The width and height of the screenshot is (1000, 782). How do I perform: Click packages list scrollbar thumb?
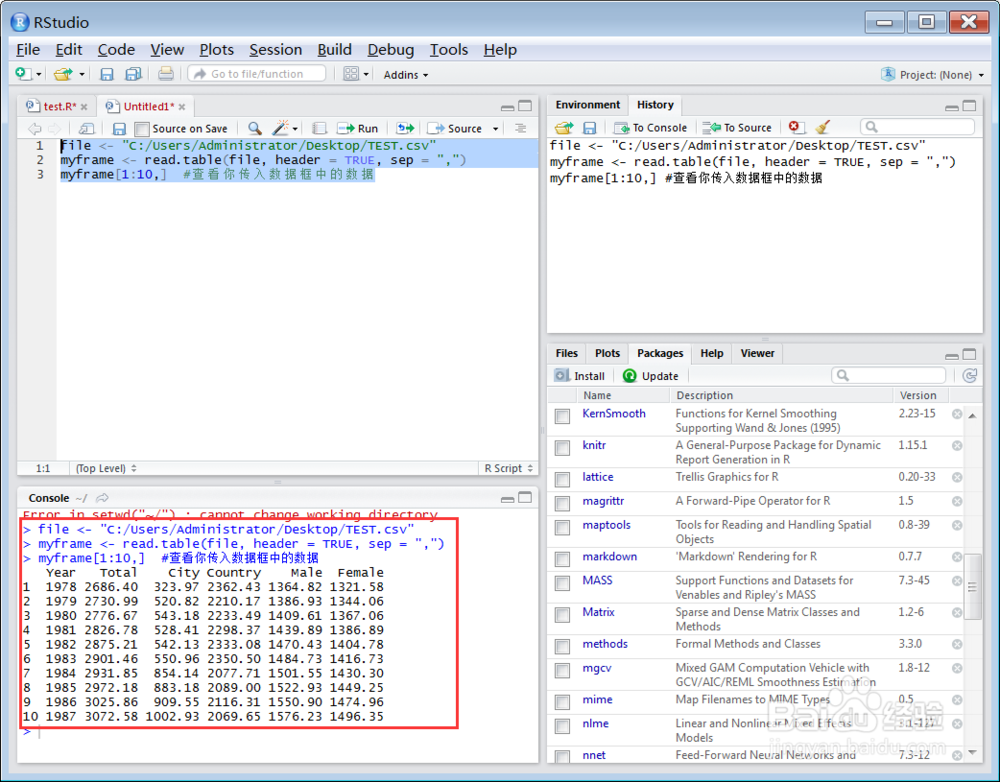click(972, 587)
